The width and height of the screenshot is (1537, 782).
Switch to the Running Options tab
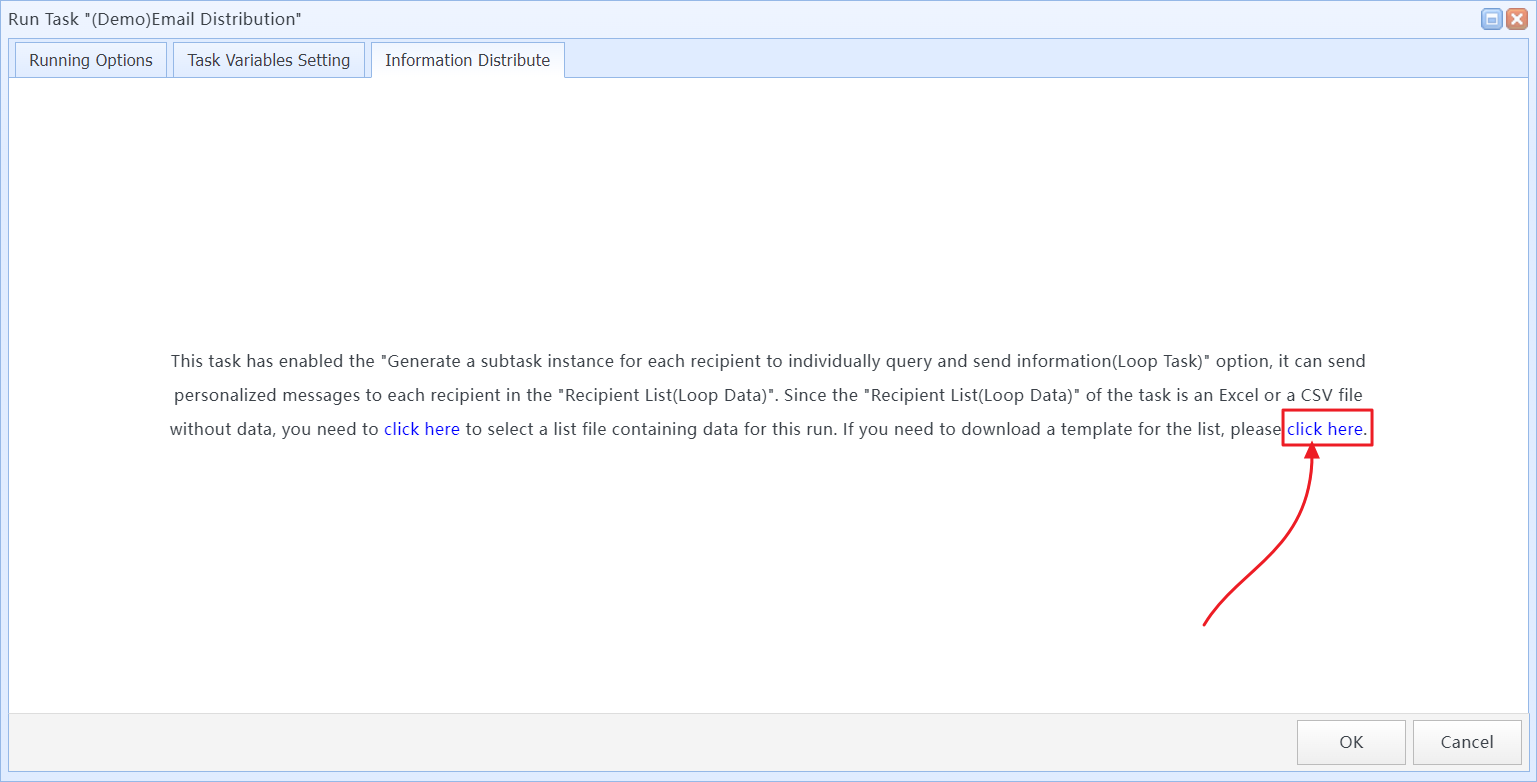point(90,60)
